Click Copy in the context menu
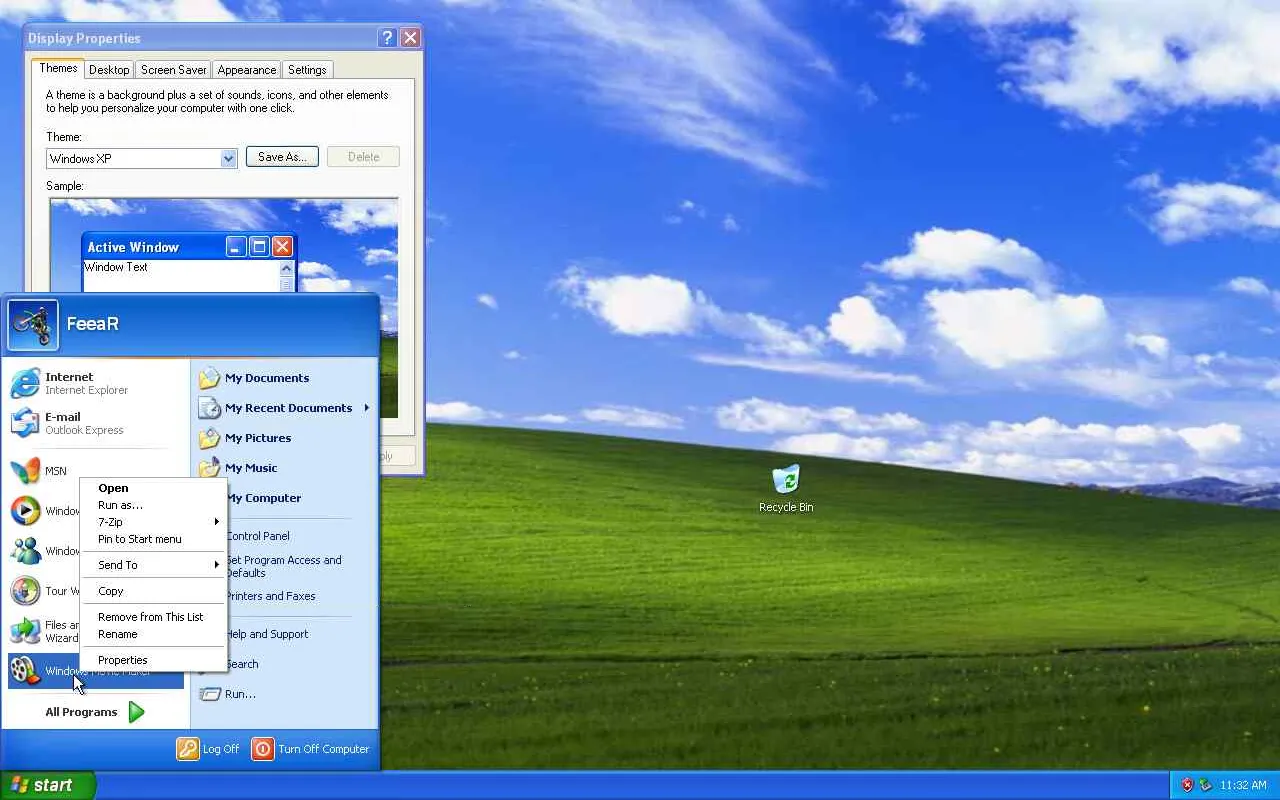1280x800 pixels. coord(153,591)
